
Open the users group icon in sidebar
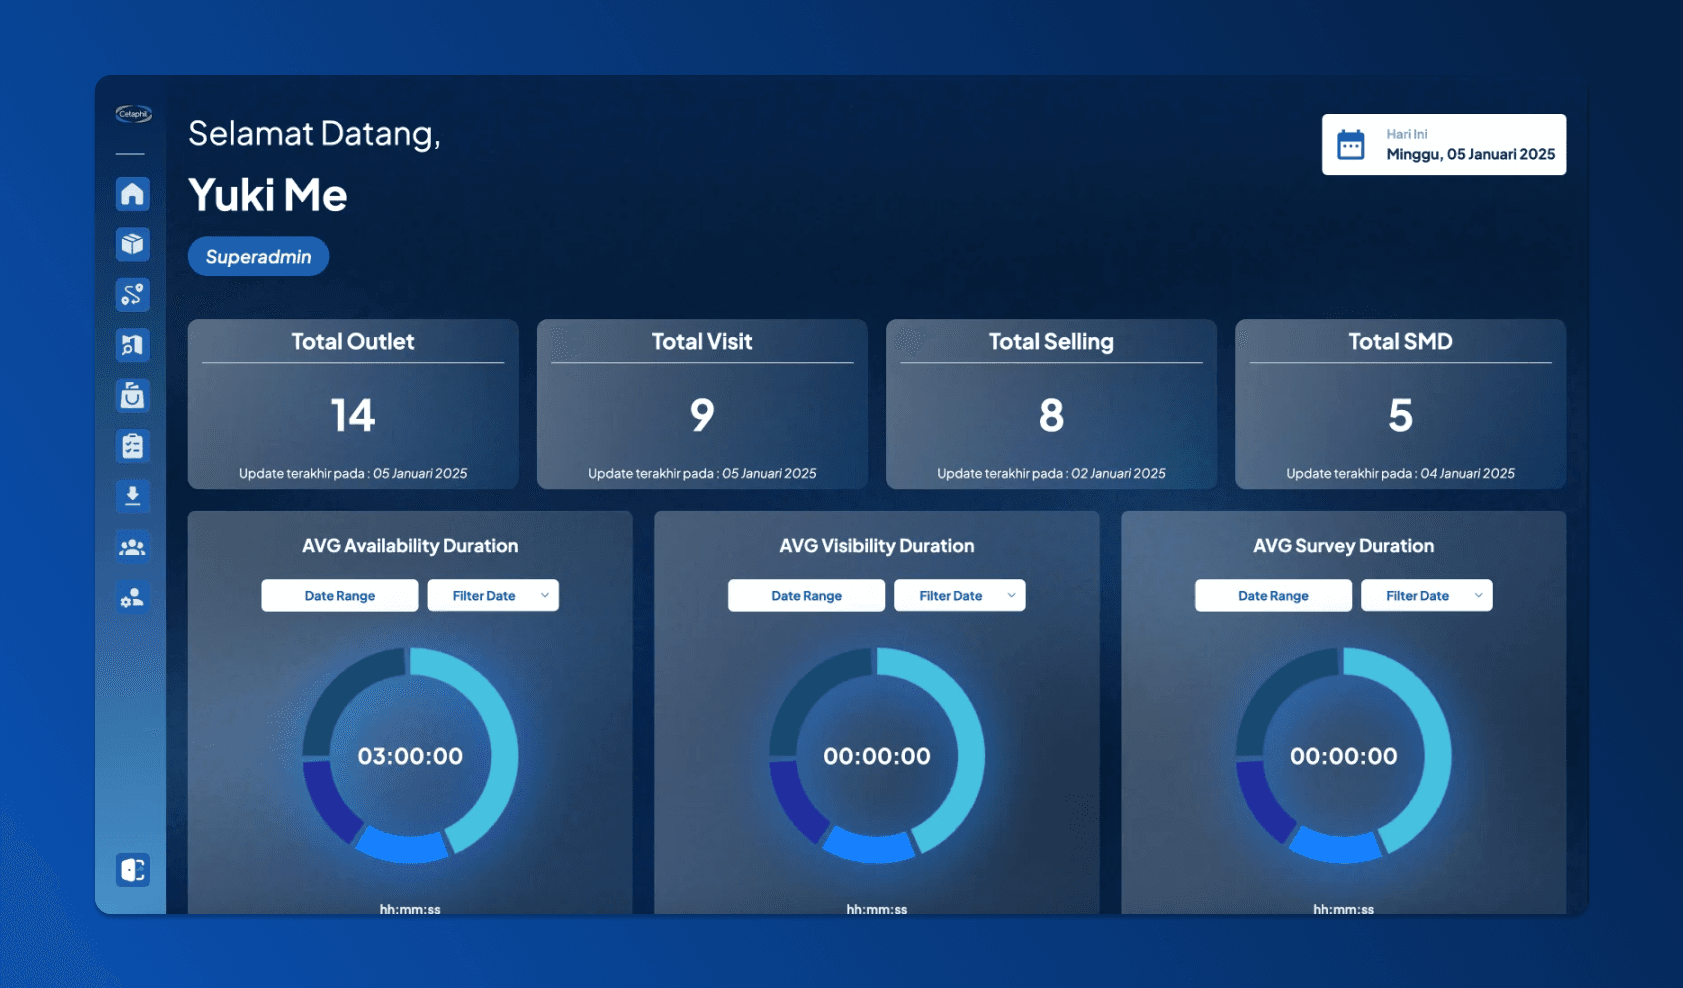click(132, 547)
